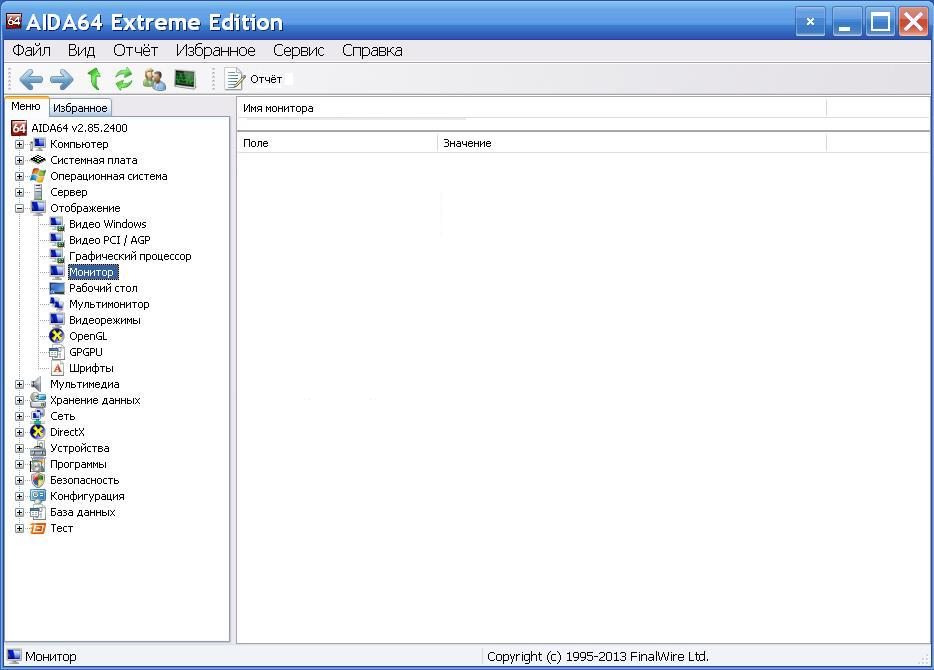Click the DirectX icon
The image size is (934, 670).
coord(38,432)
